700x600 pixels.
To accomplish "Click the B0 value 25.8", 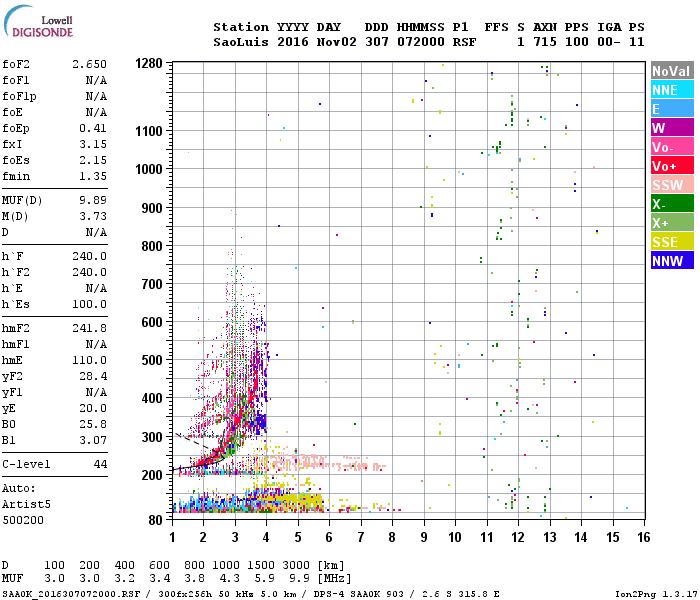I will pos(93,425).
